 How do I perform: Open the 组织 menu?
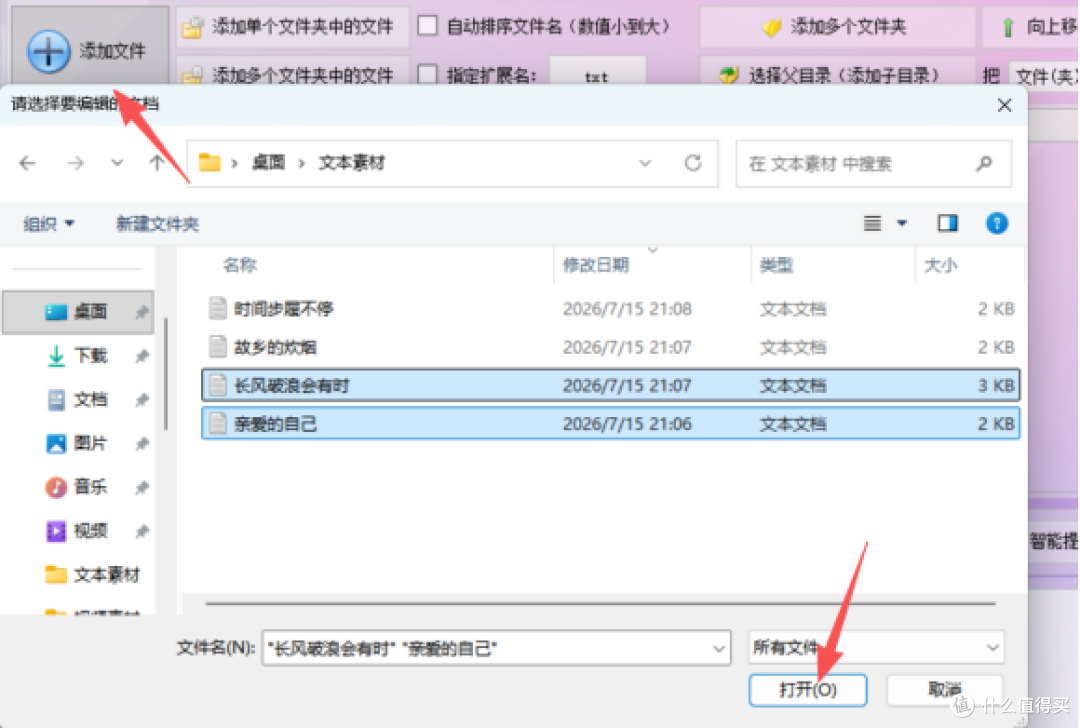coord(48,224)
